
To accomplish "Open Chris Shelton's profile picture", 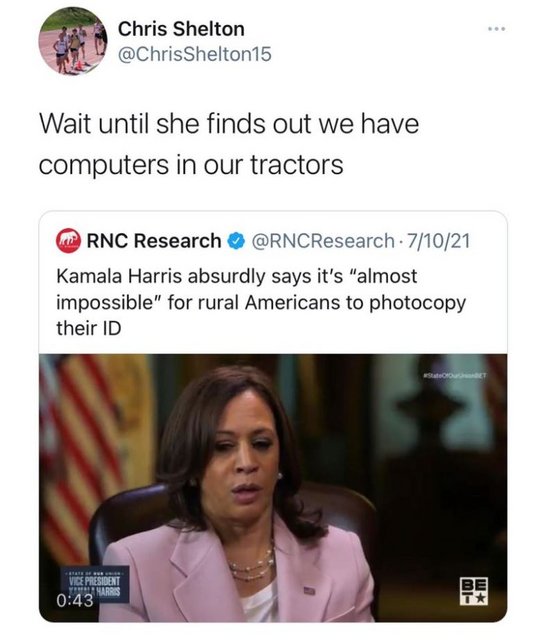I will click(x=73, y=41).
